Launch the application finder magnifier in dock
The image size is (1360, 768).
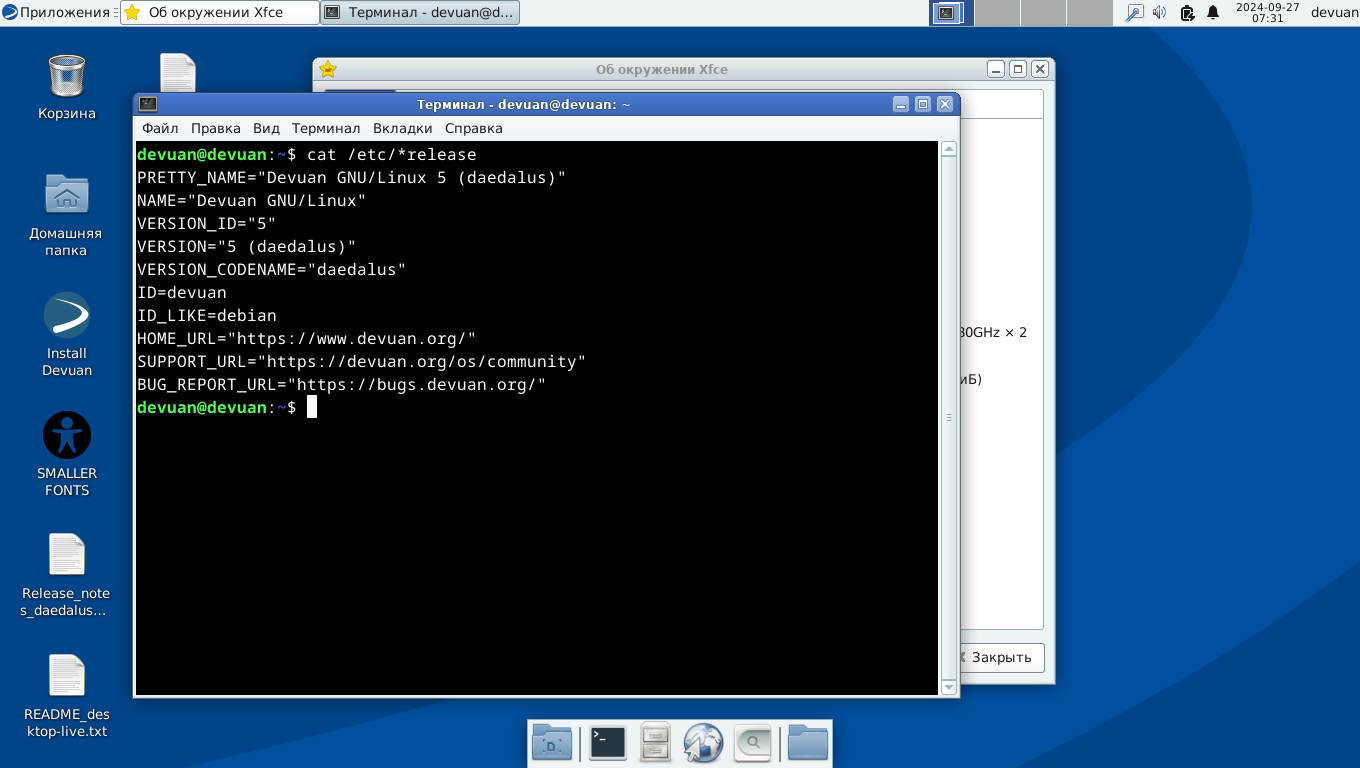[x=752, y=743]
